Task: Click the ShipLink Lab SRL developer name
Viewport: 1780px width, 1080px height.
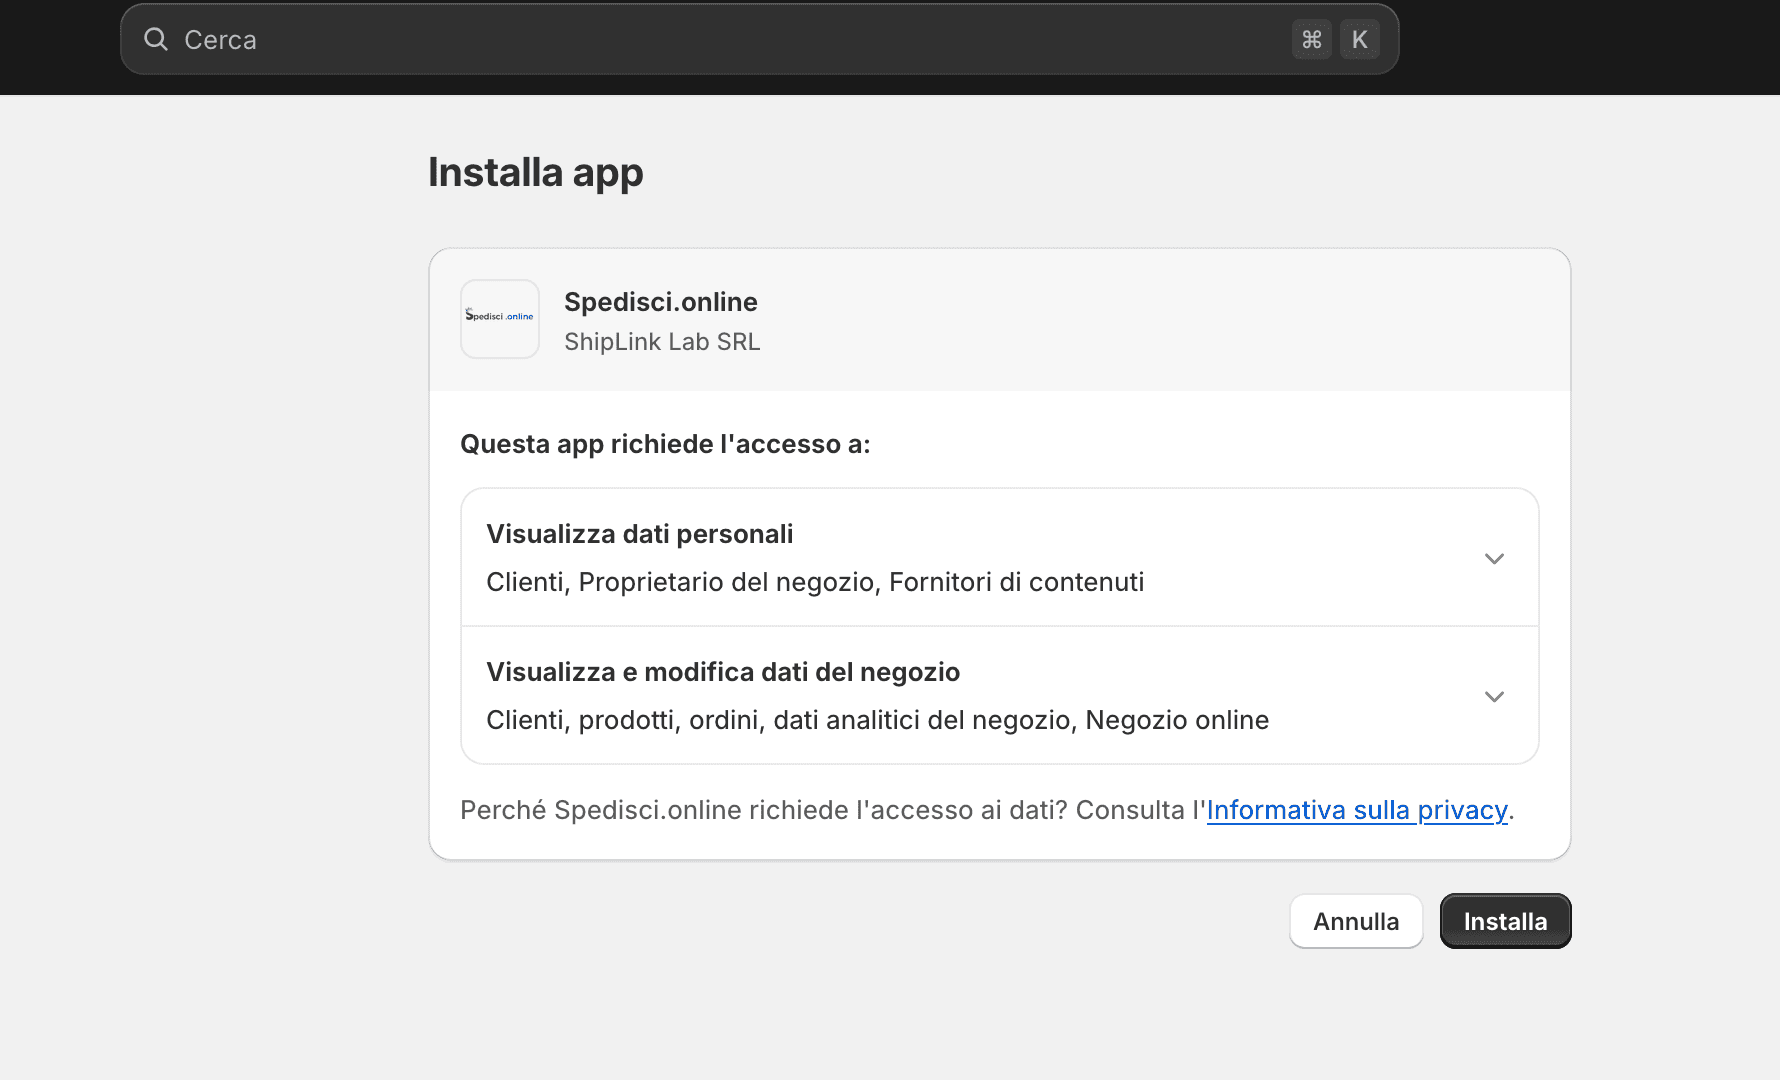Action: (x=662, y=342)
